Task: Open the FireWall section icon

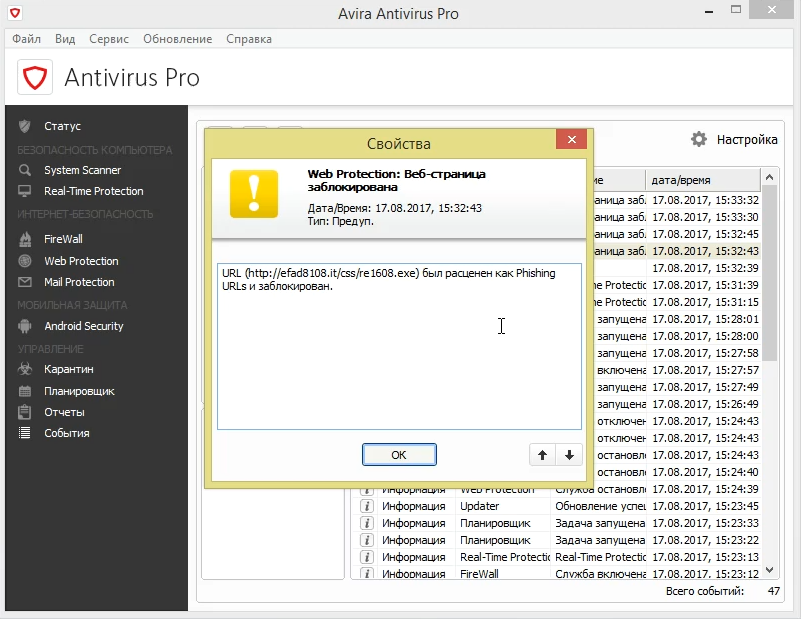Action: pyautogui.click(x=25, y=239)
